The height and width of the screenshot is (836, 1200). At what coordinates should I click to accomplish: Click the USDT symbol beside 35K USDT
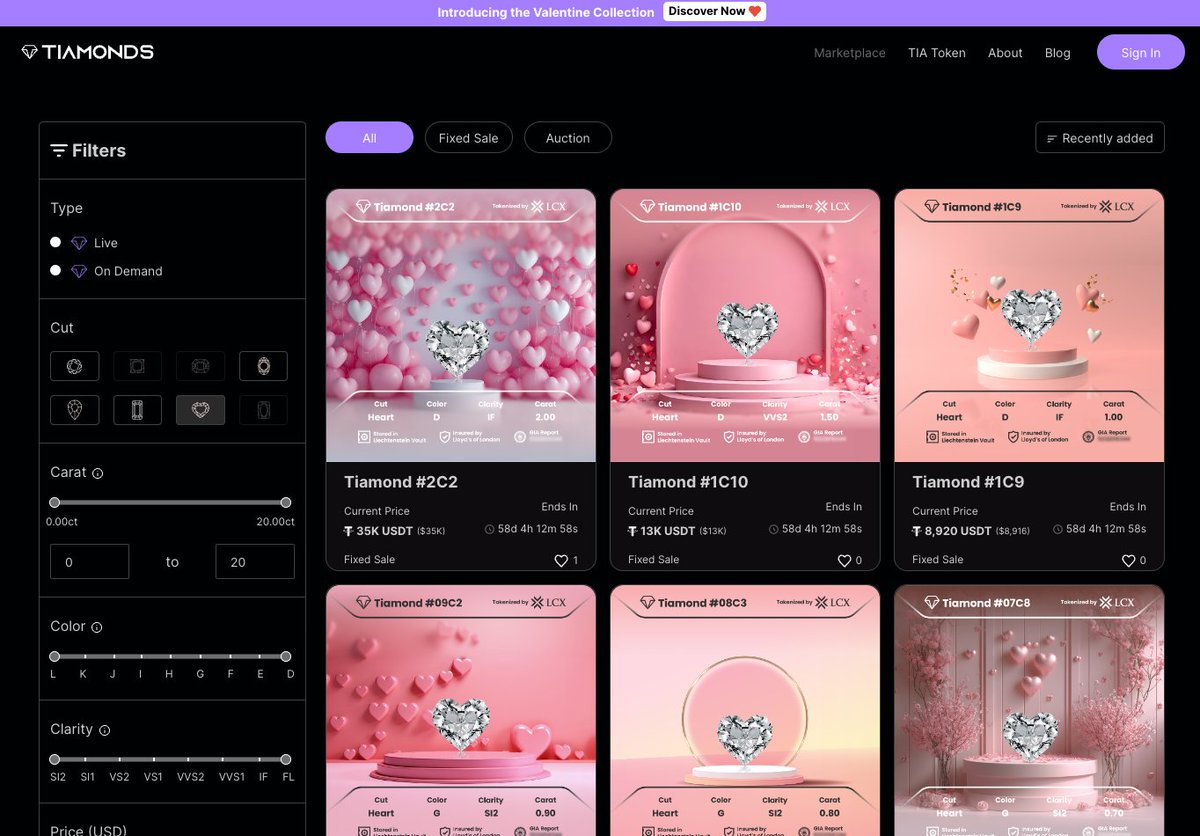click(x=349, y=531)
